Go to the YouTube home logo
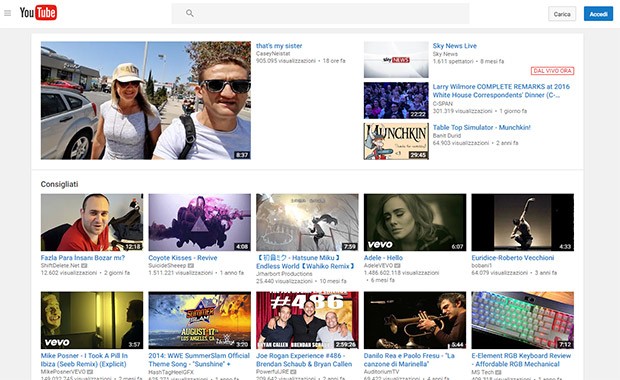Image resolution: width=620 pixels, height=380 pixels. [38, 13]
